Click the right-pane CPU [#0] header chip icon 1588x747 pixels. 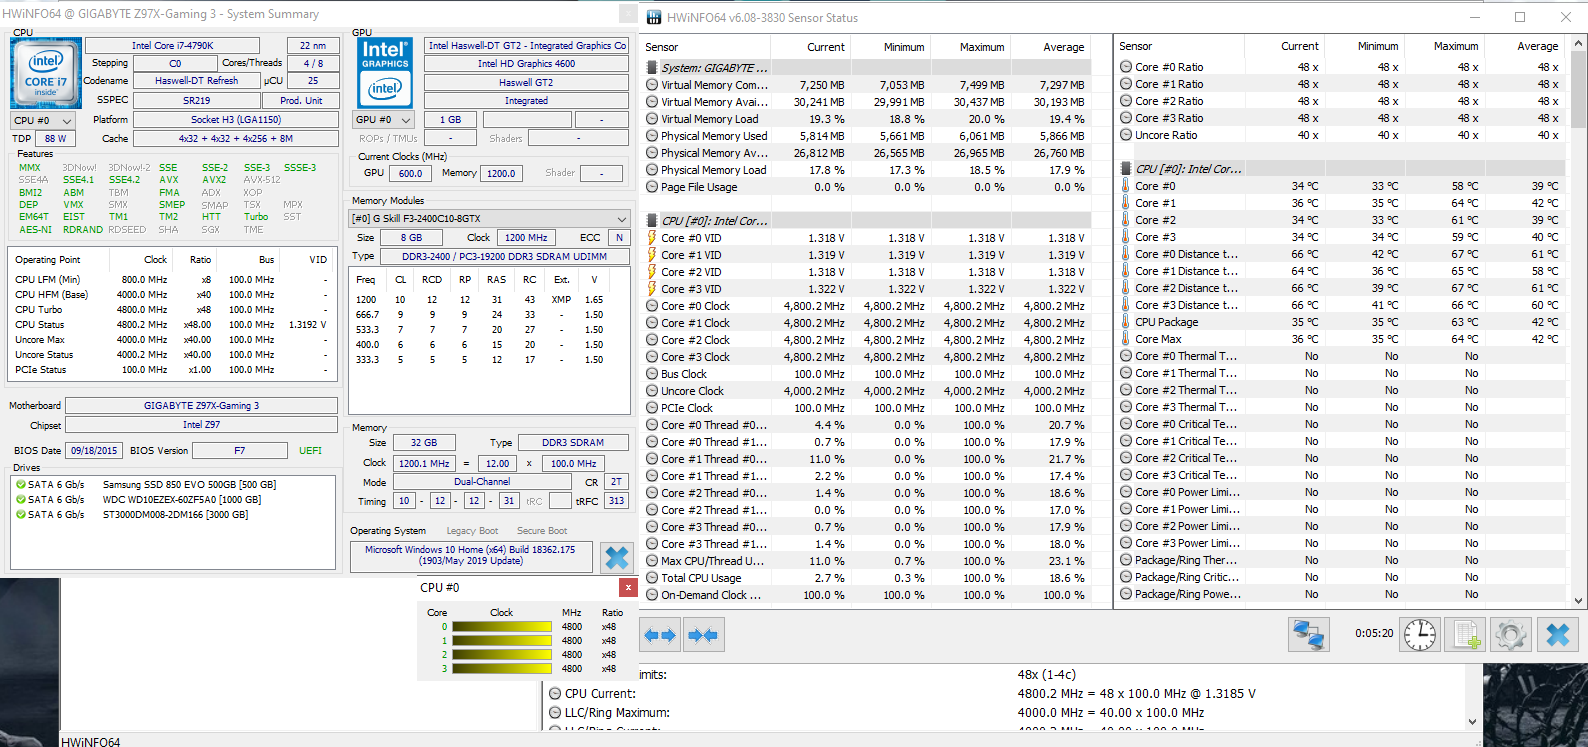(1125, 169)
